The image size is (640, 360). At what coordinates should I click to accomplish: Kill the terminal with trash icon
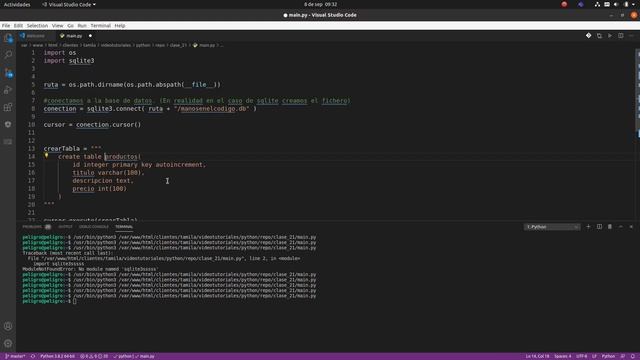click(610, 227)
